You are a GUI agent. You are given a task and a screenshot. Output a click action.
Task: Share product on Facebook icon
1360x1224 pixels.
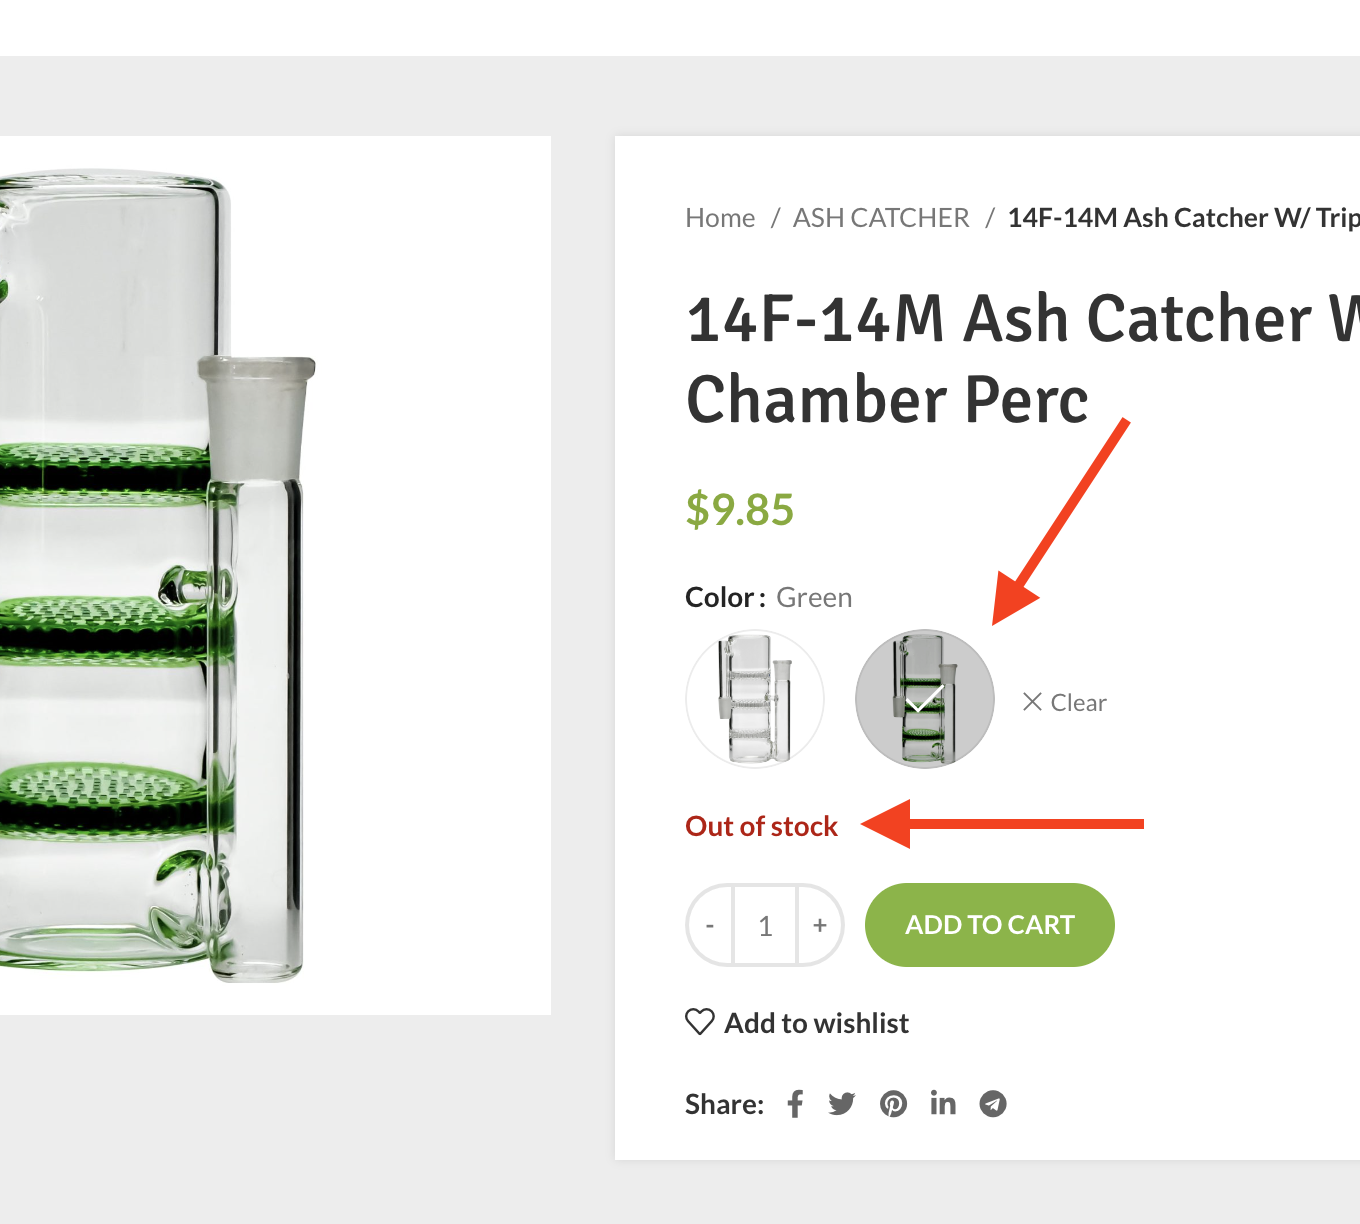pos(795,1104)
